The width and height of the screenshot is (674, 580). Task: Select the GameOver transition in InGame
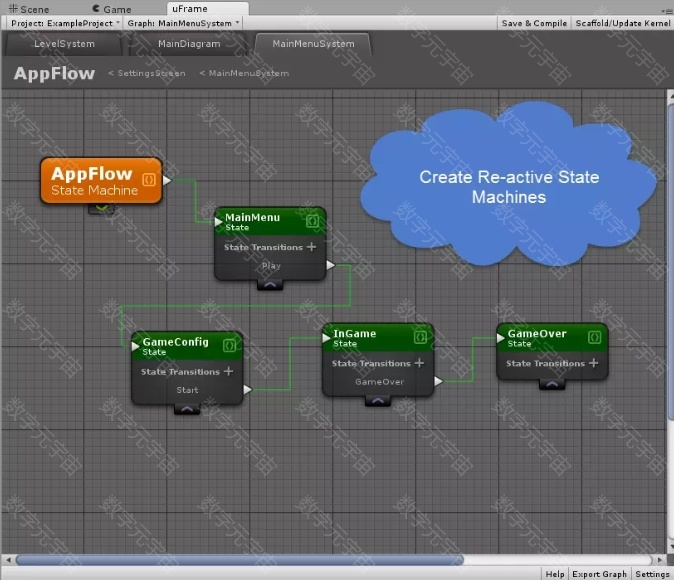click(379, 382)
